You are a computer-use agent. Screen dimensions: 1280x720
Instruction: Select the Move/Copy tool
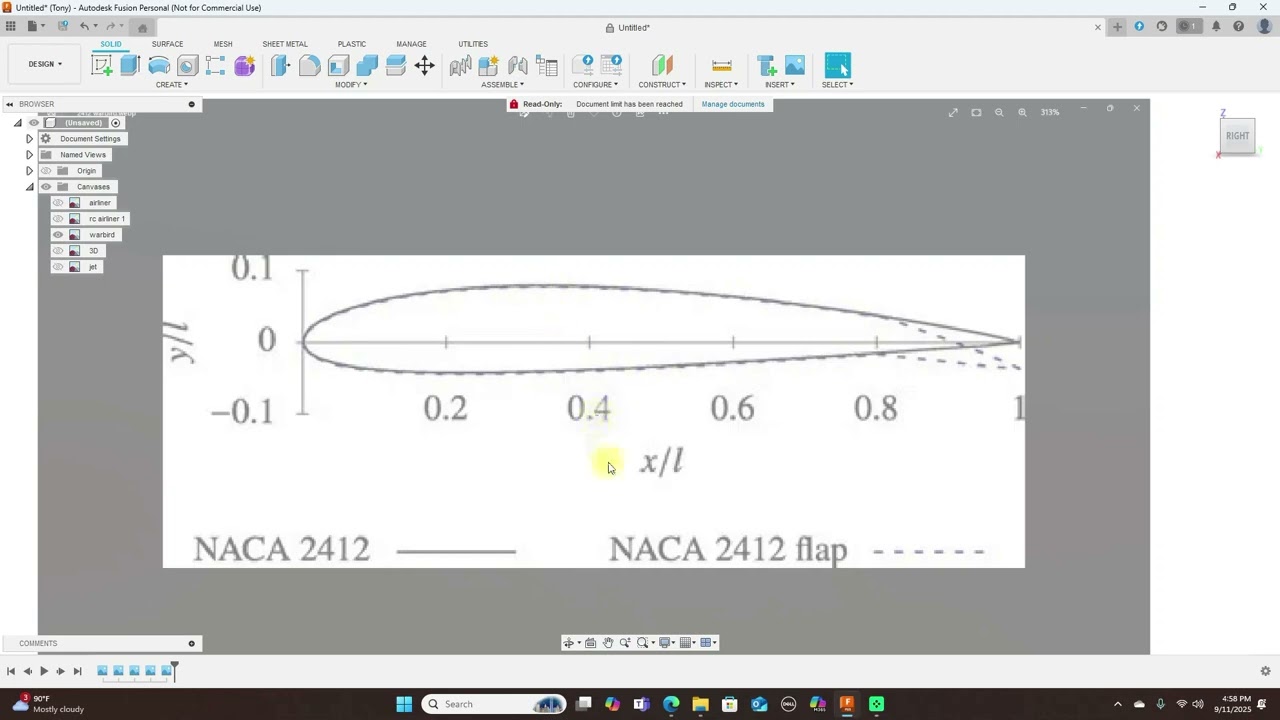(425, 66)
